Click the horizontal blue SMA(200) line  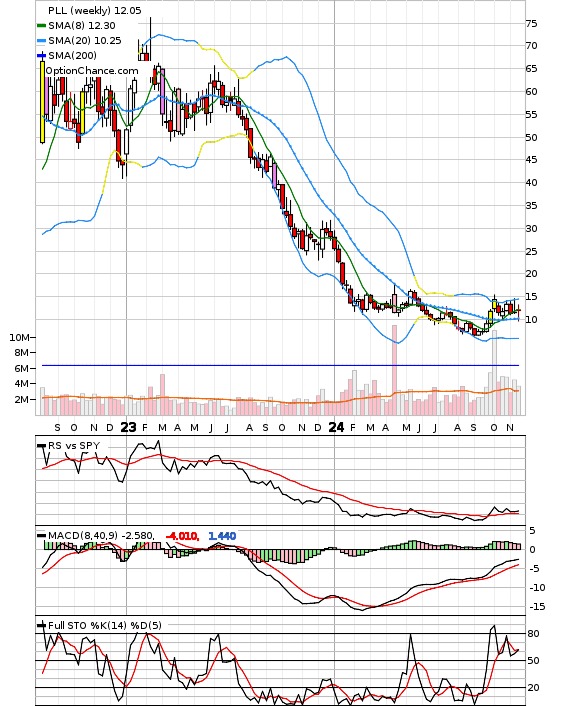(280, 365)
